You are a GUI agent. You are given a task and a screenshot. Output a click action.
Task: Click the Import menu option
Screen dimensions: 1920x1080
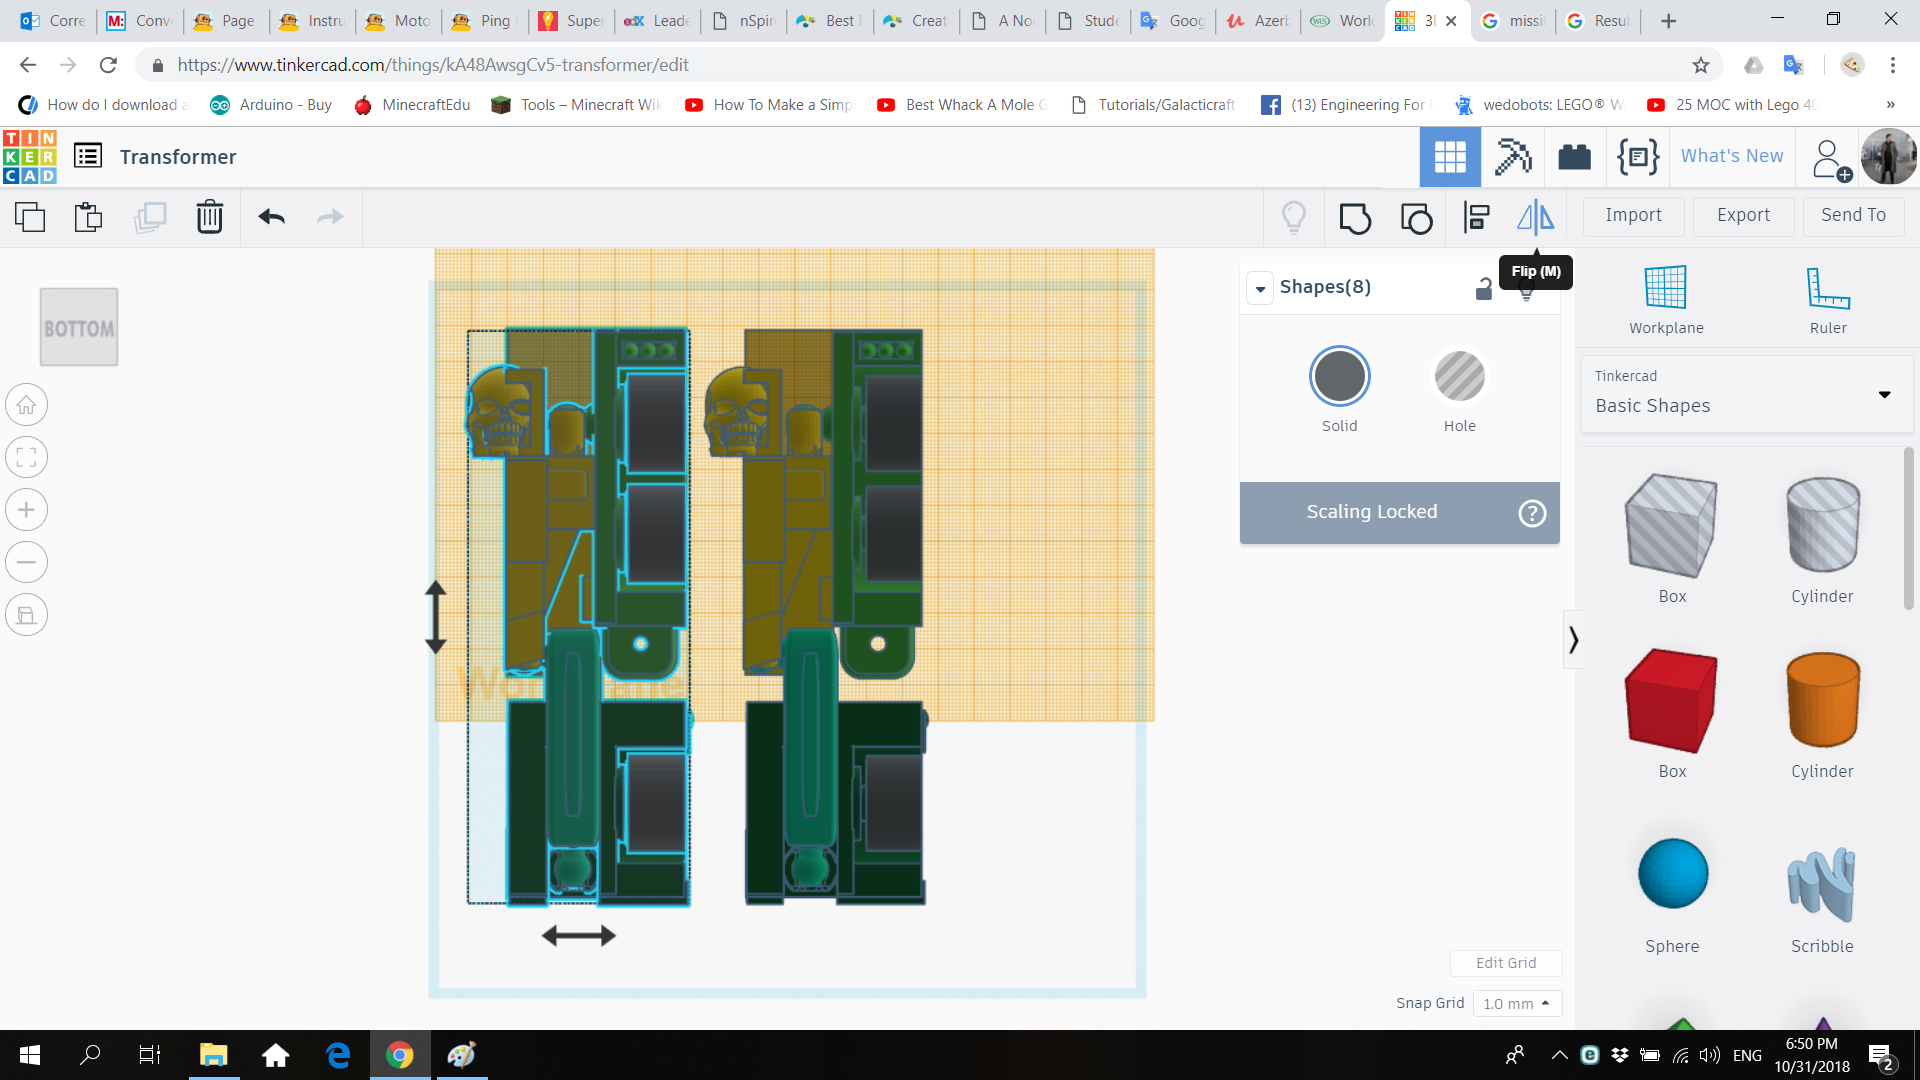point(1634,215)
